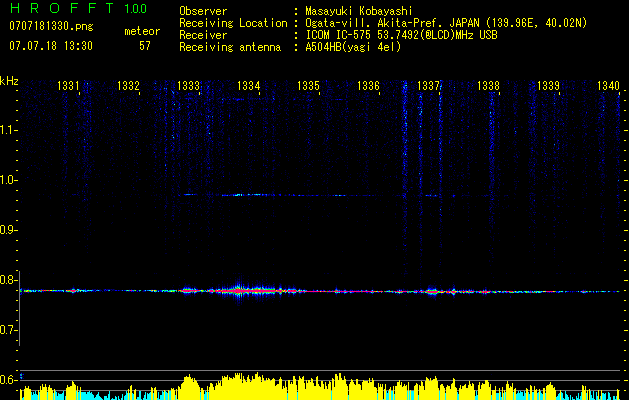Screen dimensions: 629x400
Task: Click the Receiving Location label
Action: [233, 23]
